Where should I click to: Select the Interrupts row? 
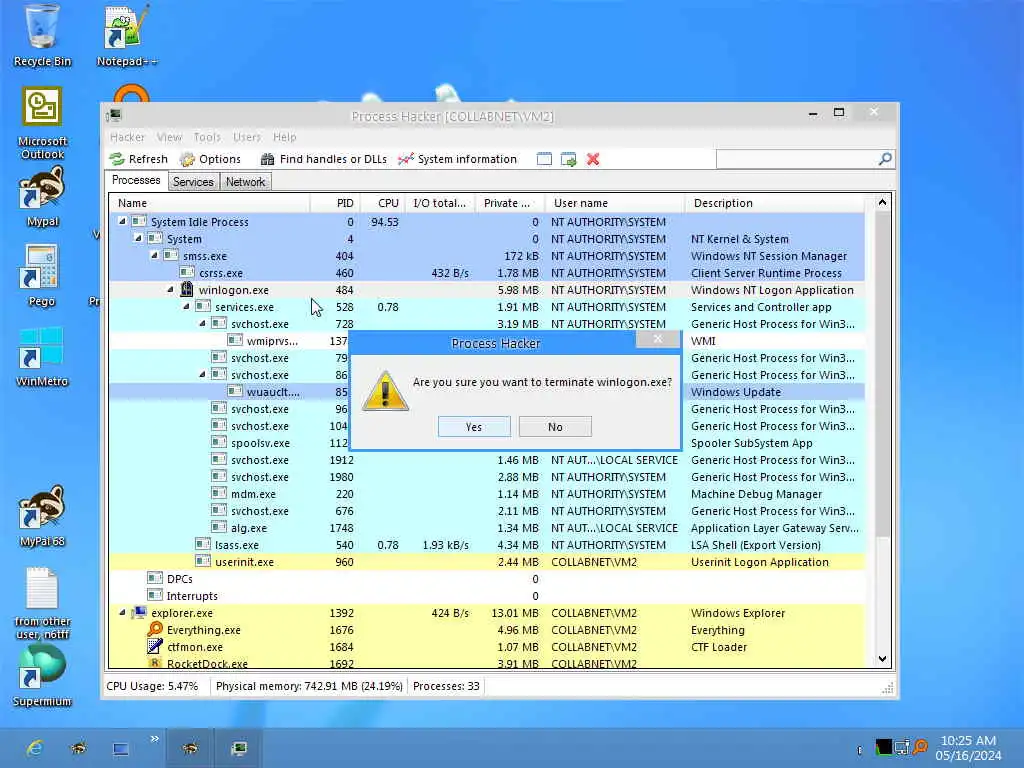point(487,596)
